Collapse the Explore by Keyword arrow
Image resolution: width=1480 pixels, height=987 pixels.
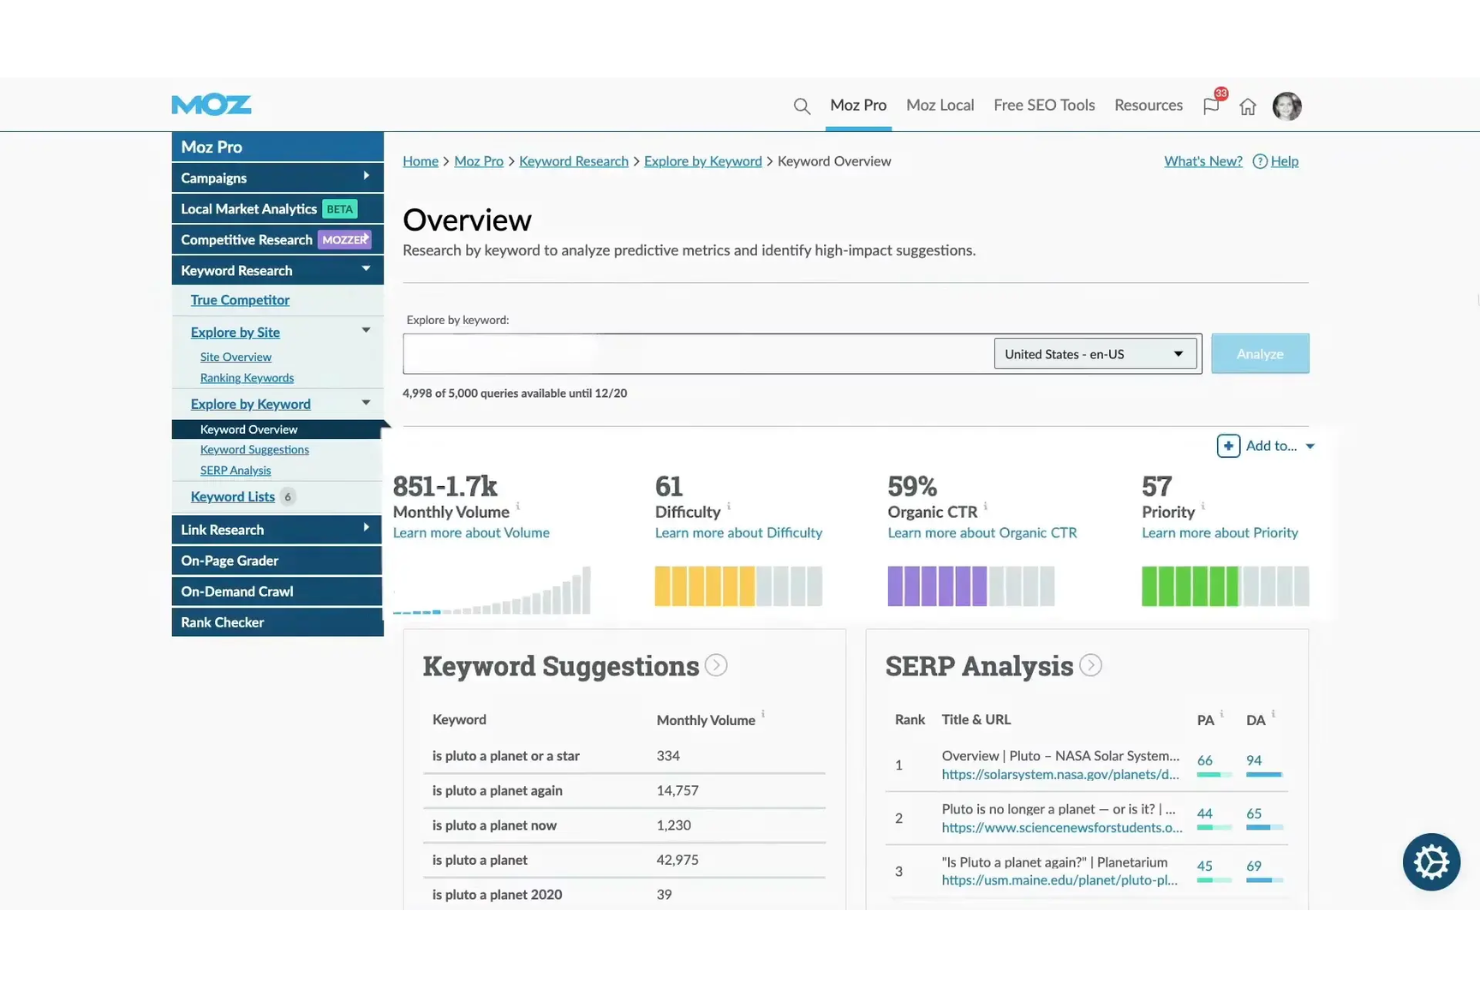(x=366, y=402)
